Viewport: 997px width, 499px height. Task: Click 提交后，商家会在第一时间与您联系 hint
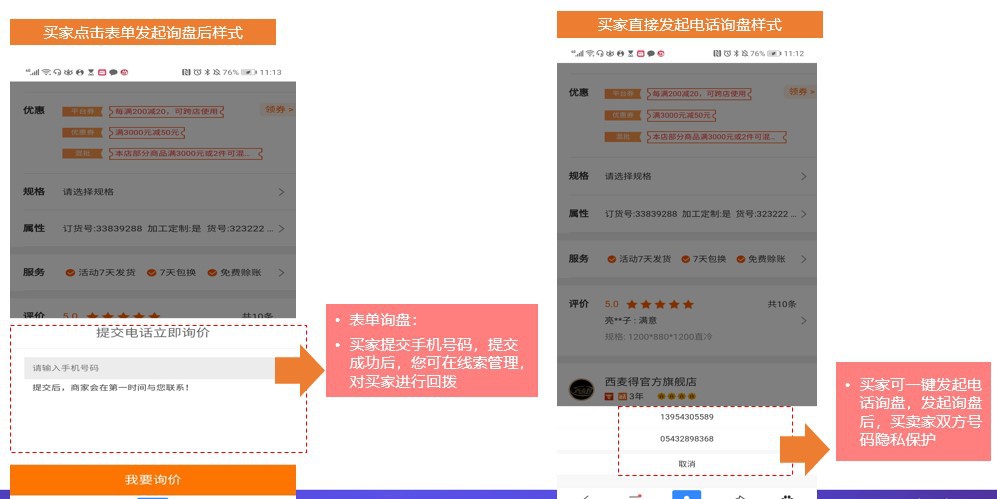pyautogui.click(x=111, y=387)
